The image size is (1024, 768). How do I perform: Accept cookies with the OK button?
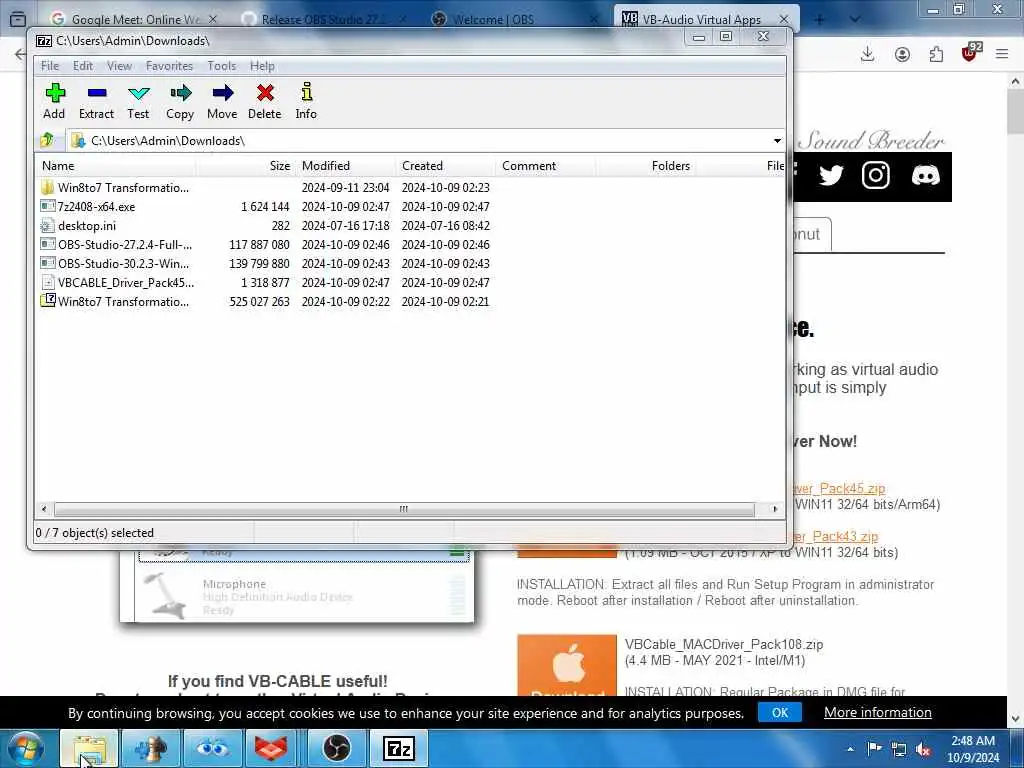click(x=780, y=712)
